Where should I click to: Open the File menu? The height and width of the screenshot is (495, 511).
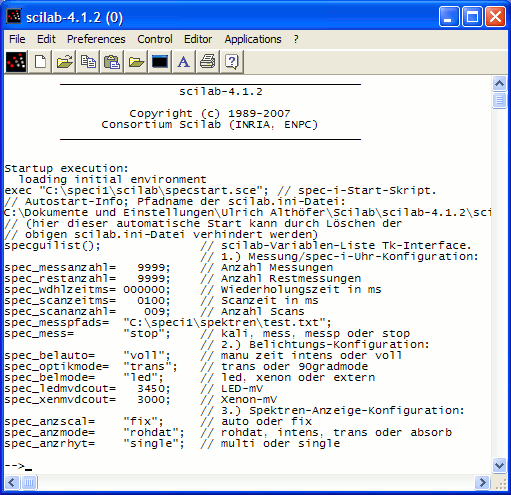coord(17,39)
